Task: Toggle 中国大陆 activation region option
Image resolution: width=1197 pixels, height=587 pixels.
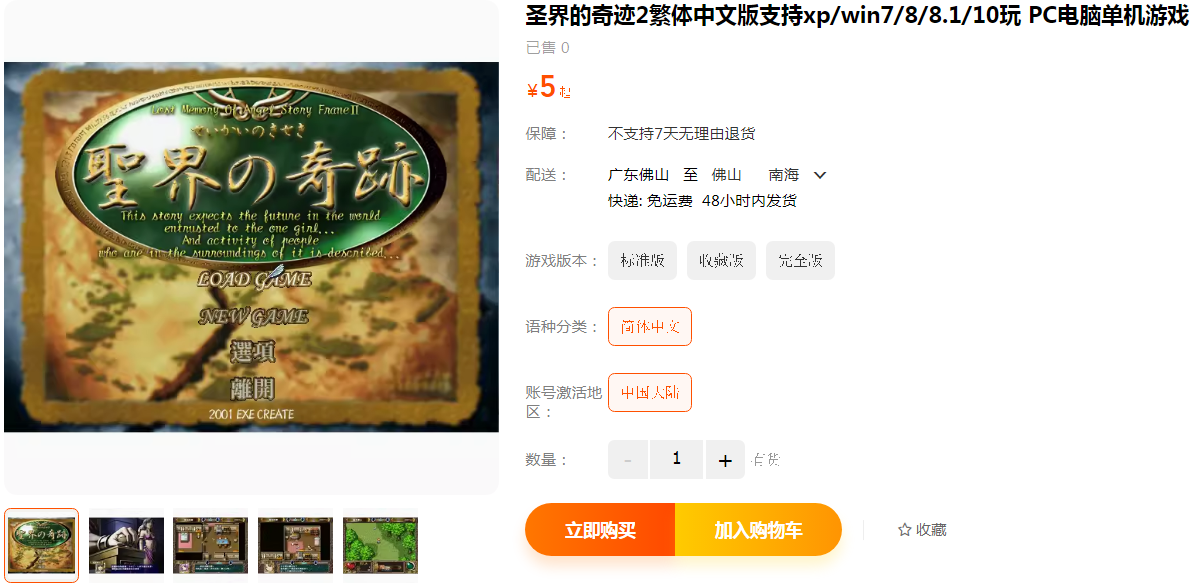Action: pyautogui.click(x=650, y=392)
